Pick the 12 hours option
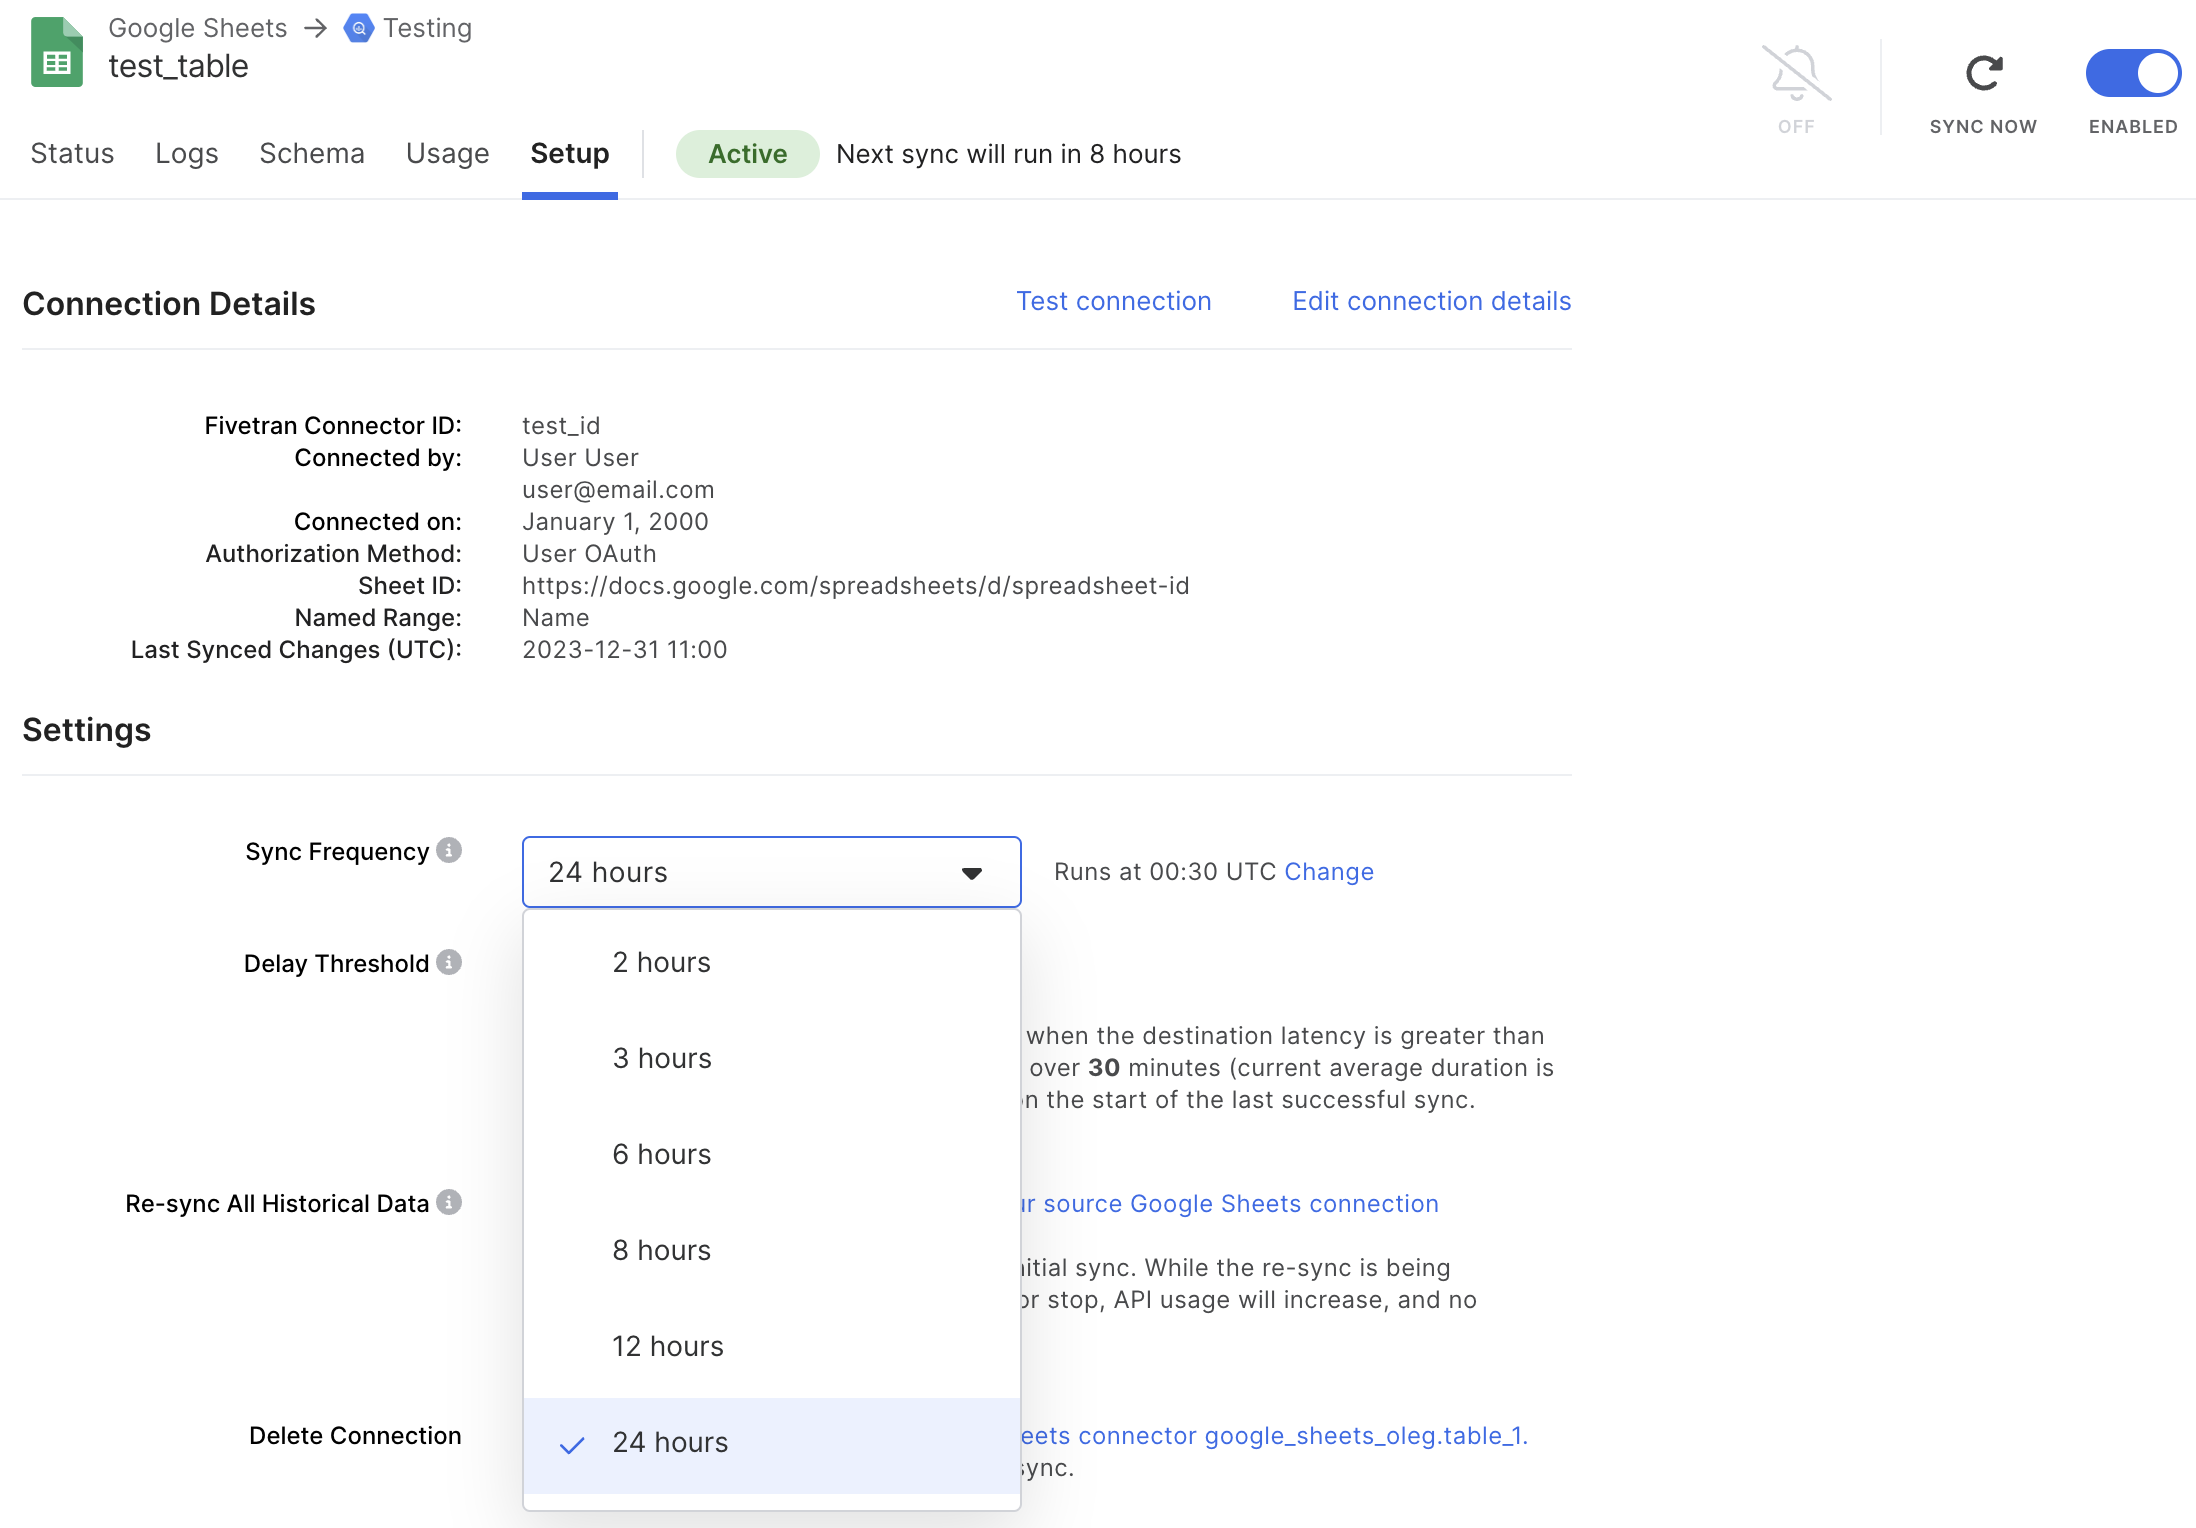Screen dimensions: 2196x1528 [x=771, y=1346]
